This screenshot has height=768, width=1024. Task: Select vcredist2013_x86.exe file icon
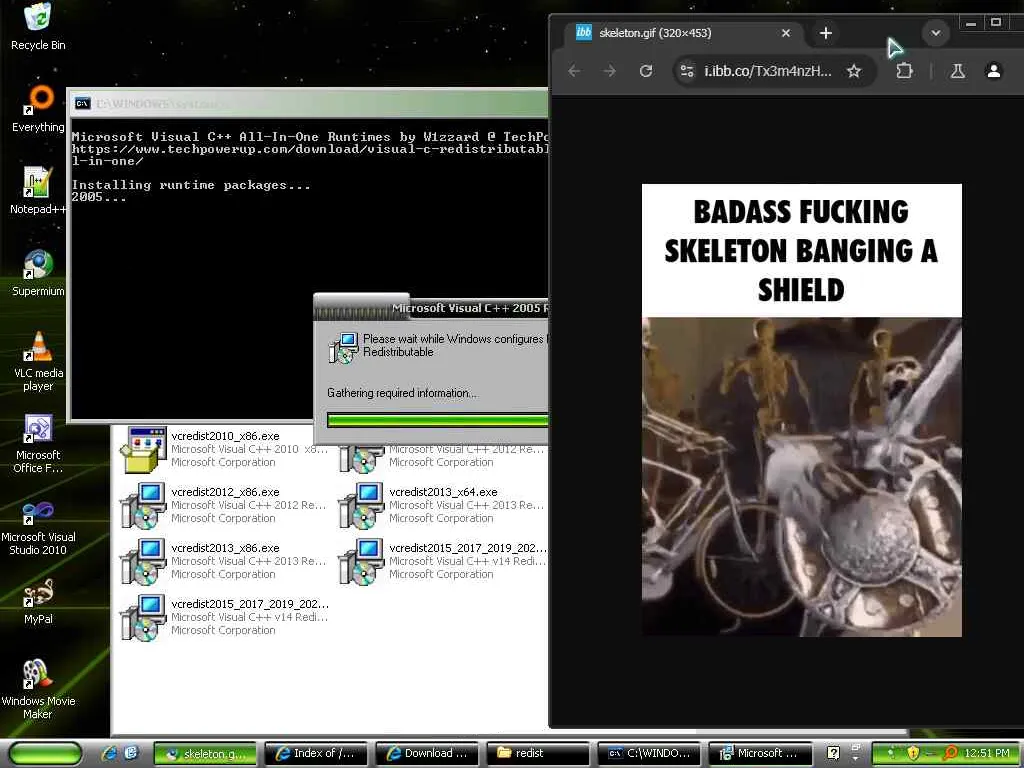(x=144, y=561)
